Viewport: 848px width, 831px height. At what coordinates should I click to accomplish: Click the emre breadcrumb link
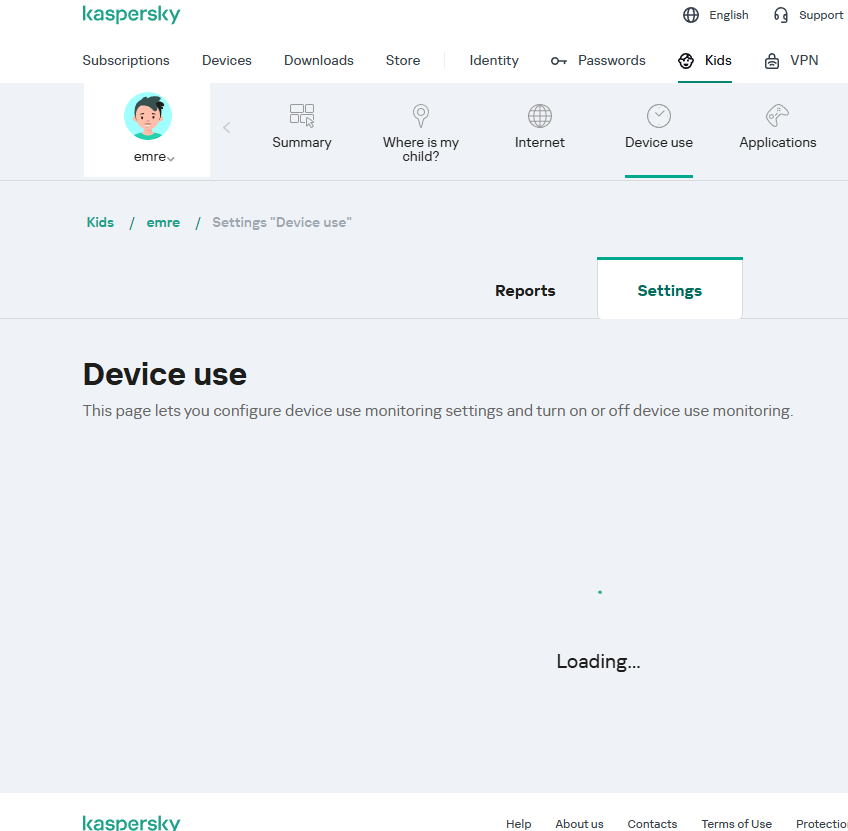[x=163, y=223]
